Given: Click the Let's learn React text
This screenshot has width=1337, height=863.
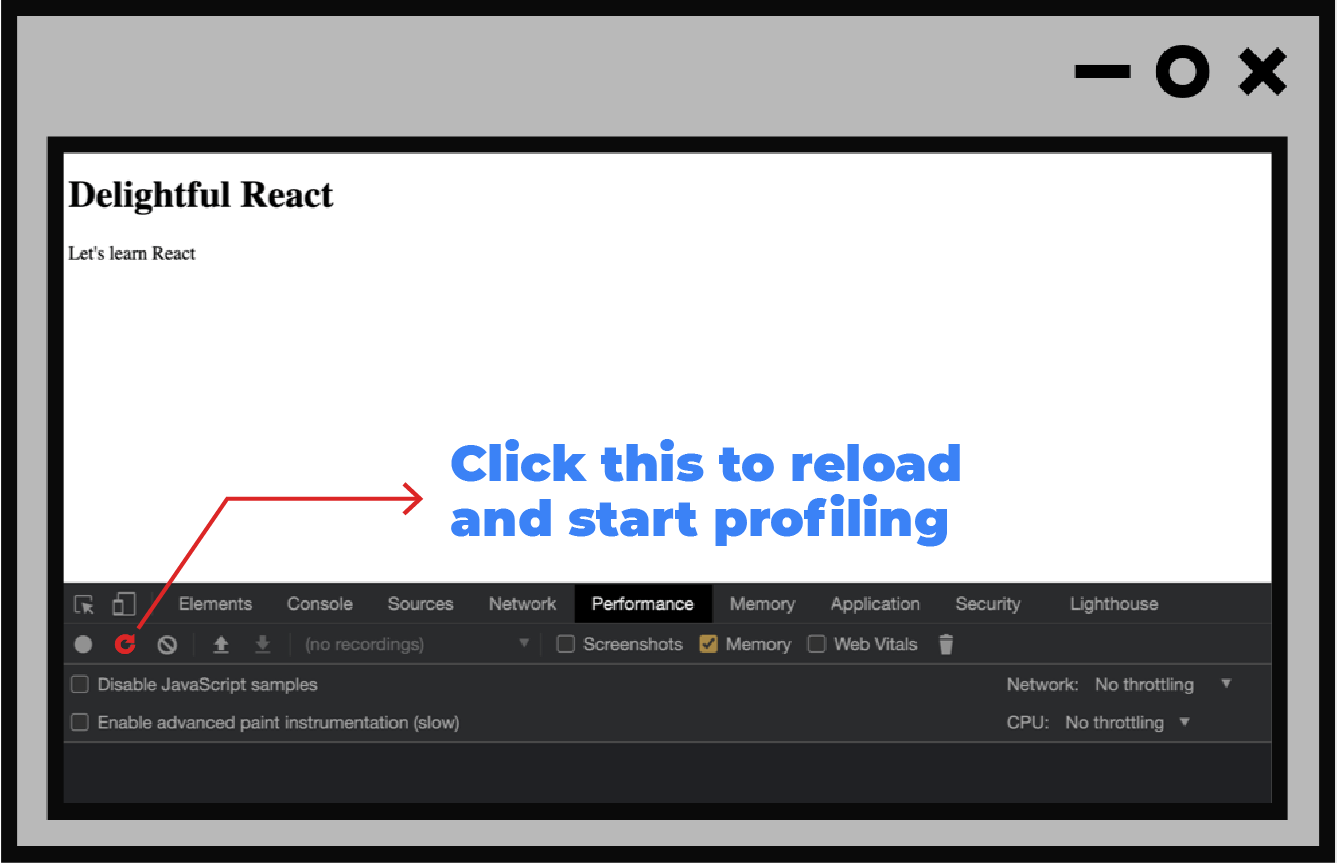Looking at the screenshot, I should pos(132,254).
